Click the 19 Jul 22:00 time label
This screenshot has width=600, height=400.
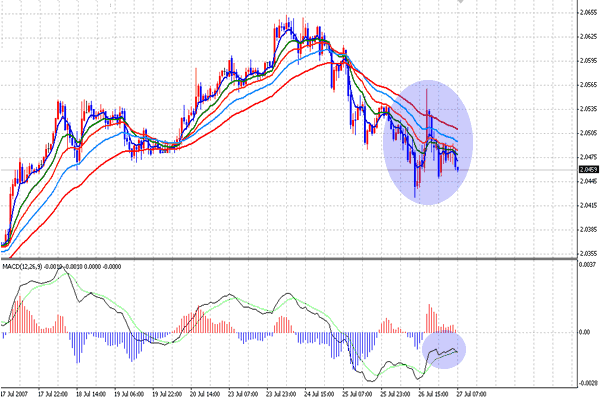[167, 394]
